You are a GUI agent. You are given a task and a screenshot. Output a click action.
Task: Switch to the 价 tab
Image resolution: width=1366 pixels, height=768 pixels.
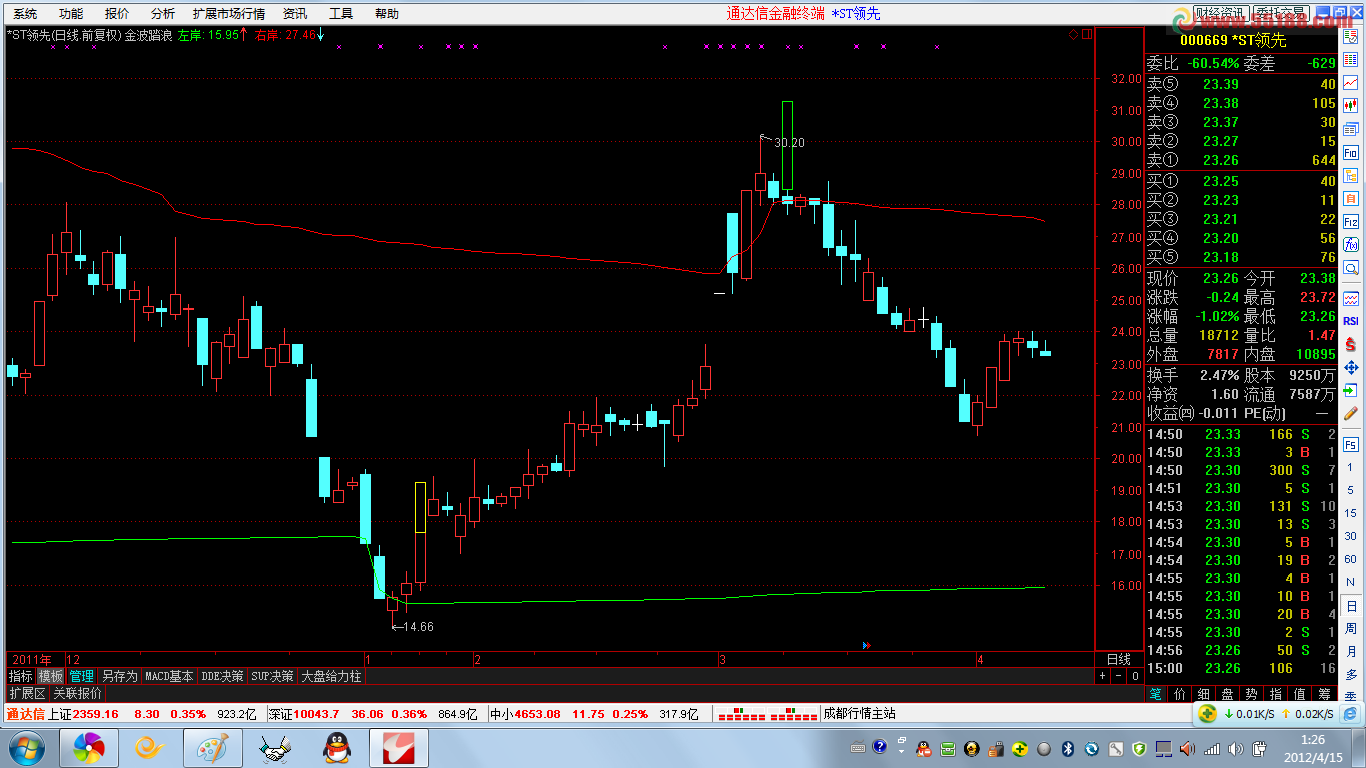1180,693
